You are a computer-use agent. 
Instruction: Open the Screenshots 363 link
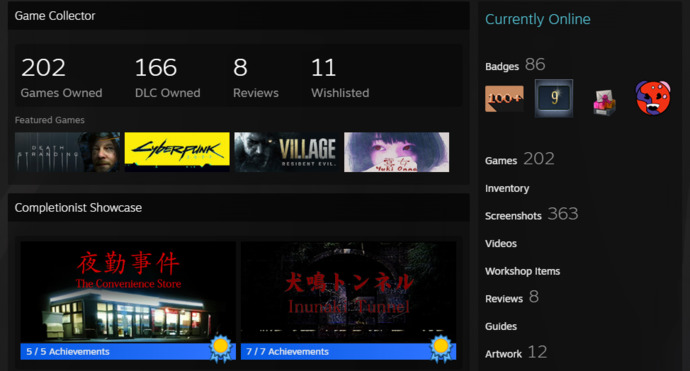tap(532, 214)
